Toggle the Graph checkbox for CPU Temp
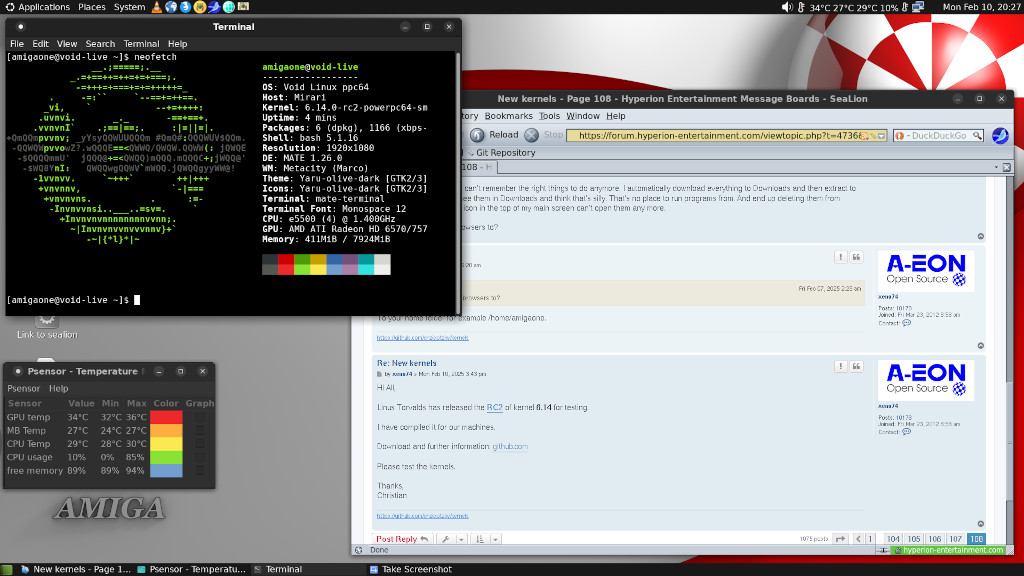 coord(200,444)
